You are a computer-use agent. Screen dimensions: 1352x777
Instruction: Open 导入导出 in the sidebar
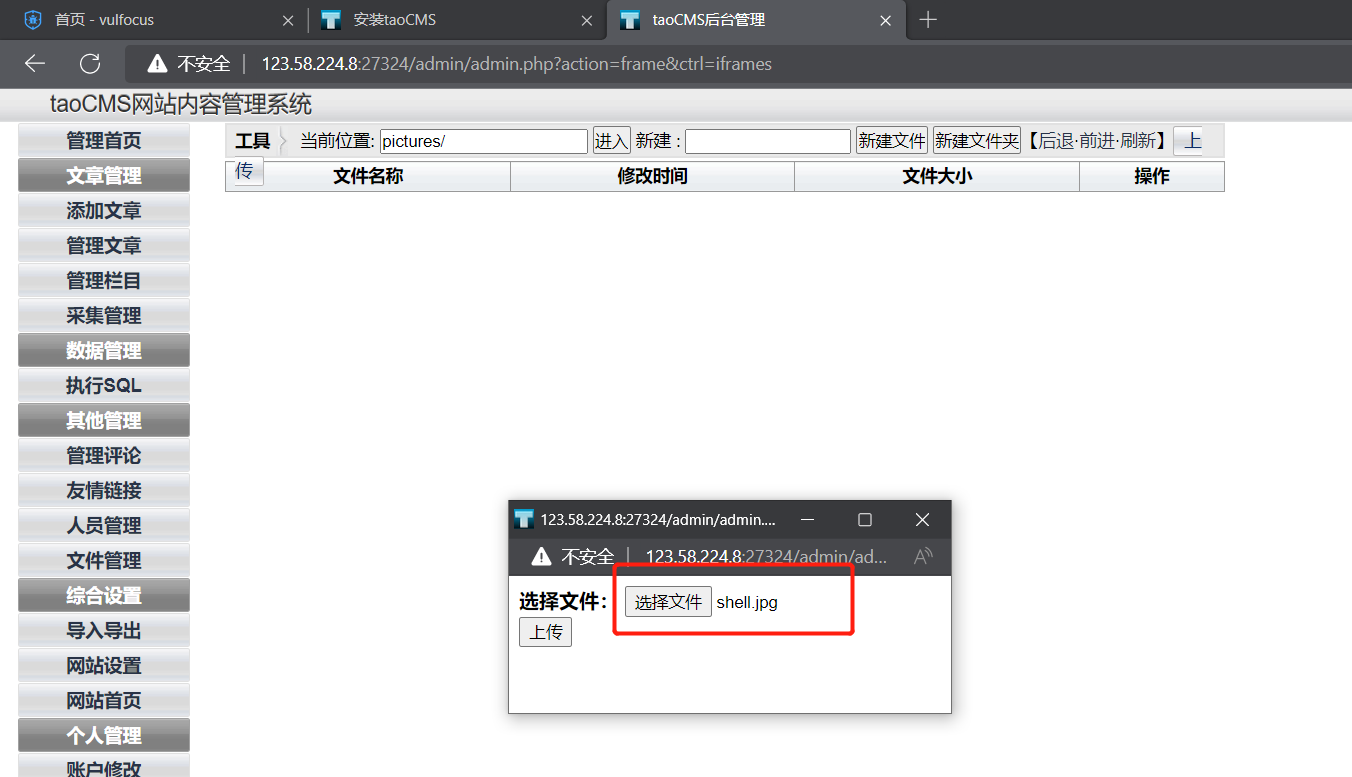click(104, 631)
